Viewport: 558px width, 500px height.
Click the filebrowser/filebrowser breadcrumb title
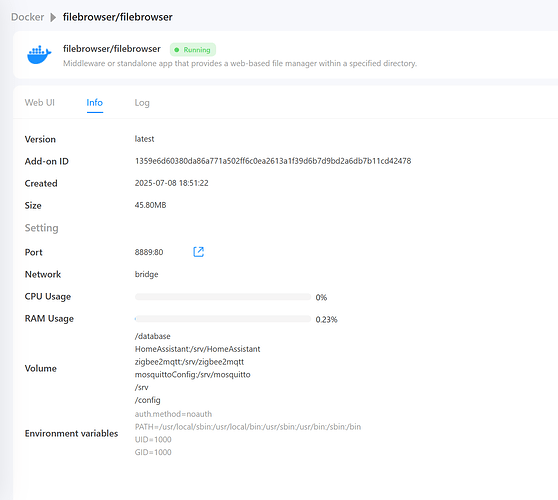pyautogui.click(x=118, y=17)
